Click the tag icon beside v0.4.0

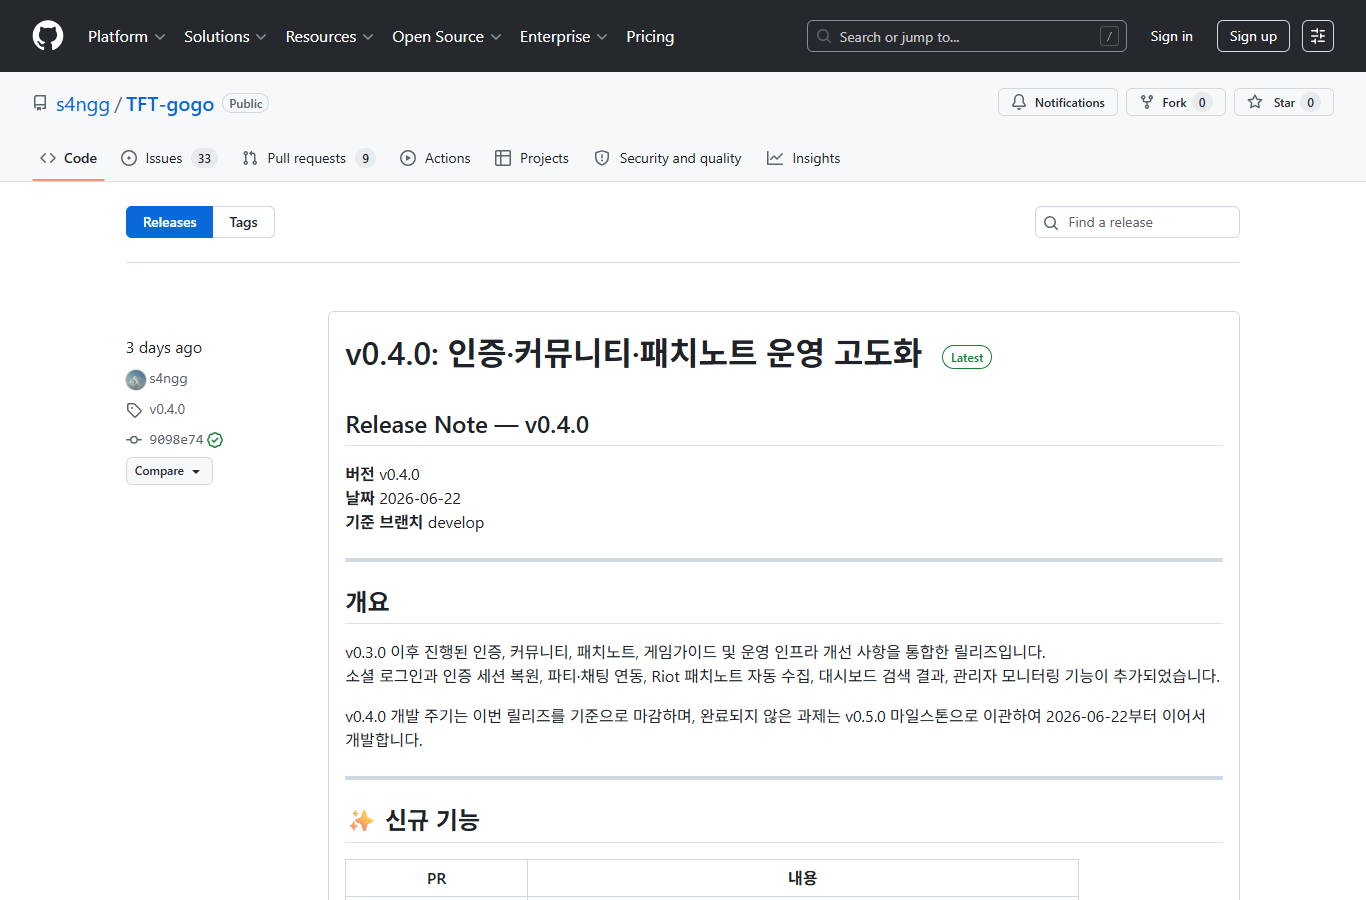coord(134,410)
